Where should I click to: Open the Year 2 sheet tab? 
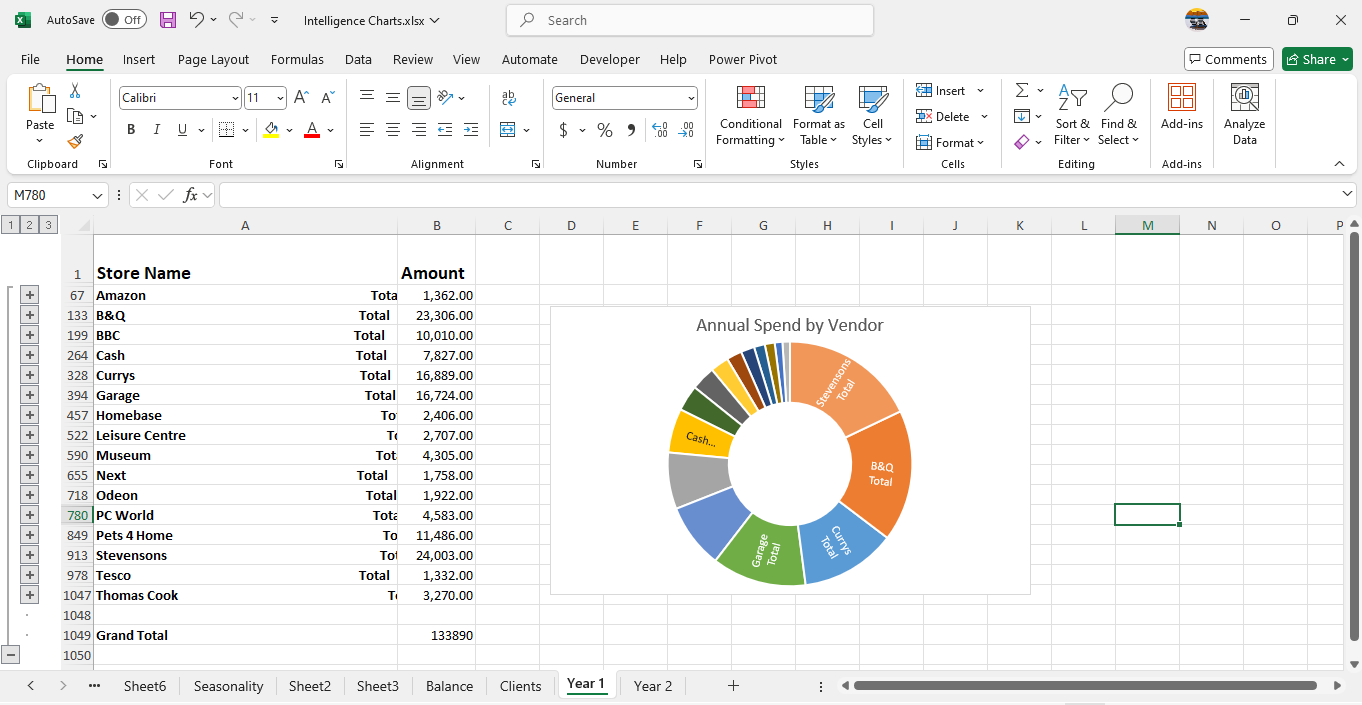click(653, 686)
